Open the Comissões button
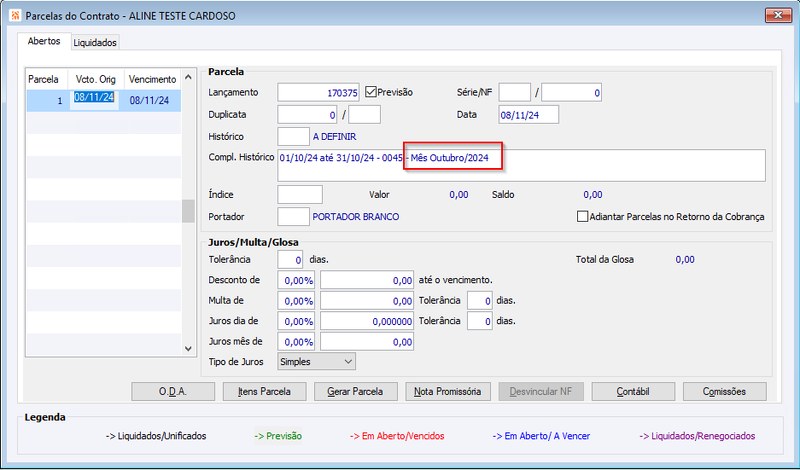 (724, 392)
